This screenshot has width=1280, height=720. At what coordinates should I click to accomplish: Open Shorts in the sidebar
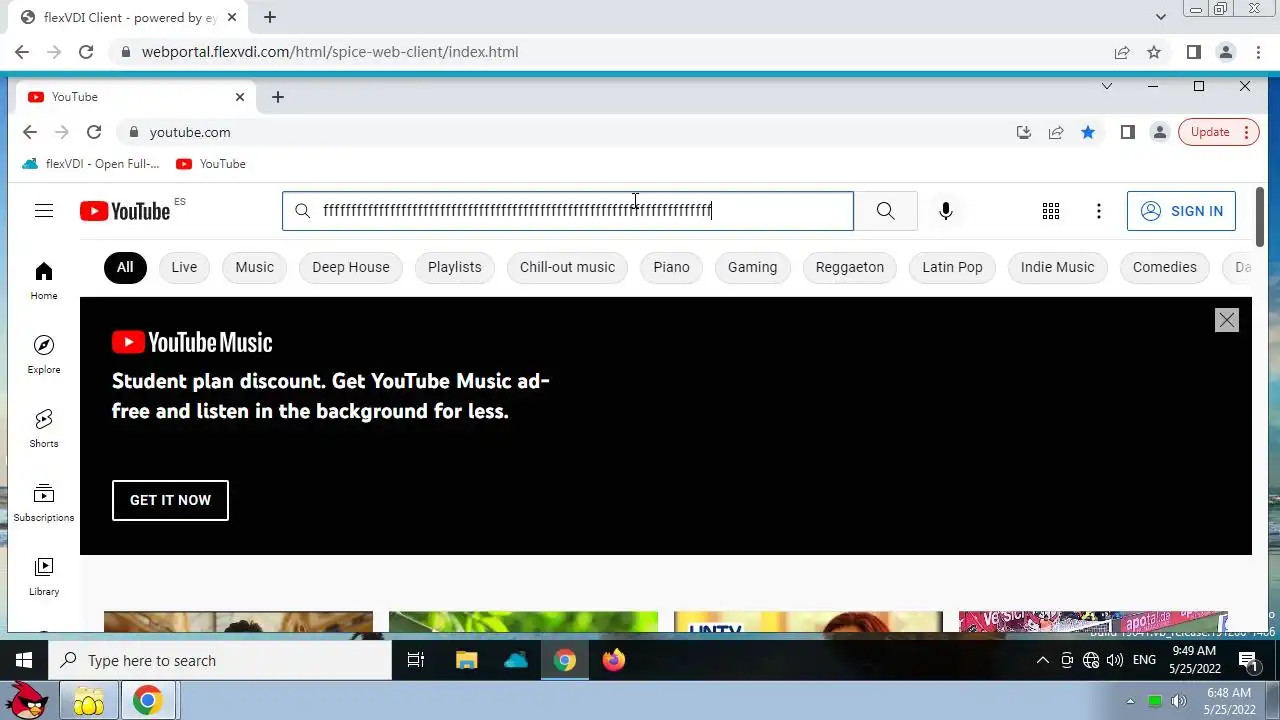tap(44, 429)
